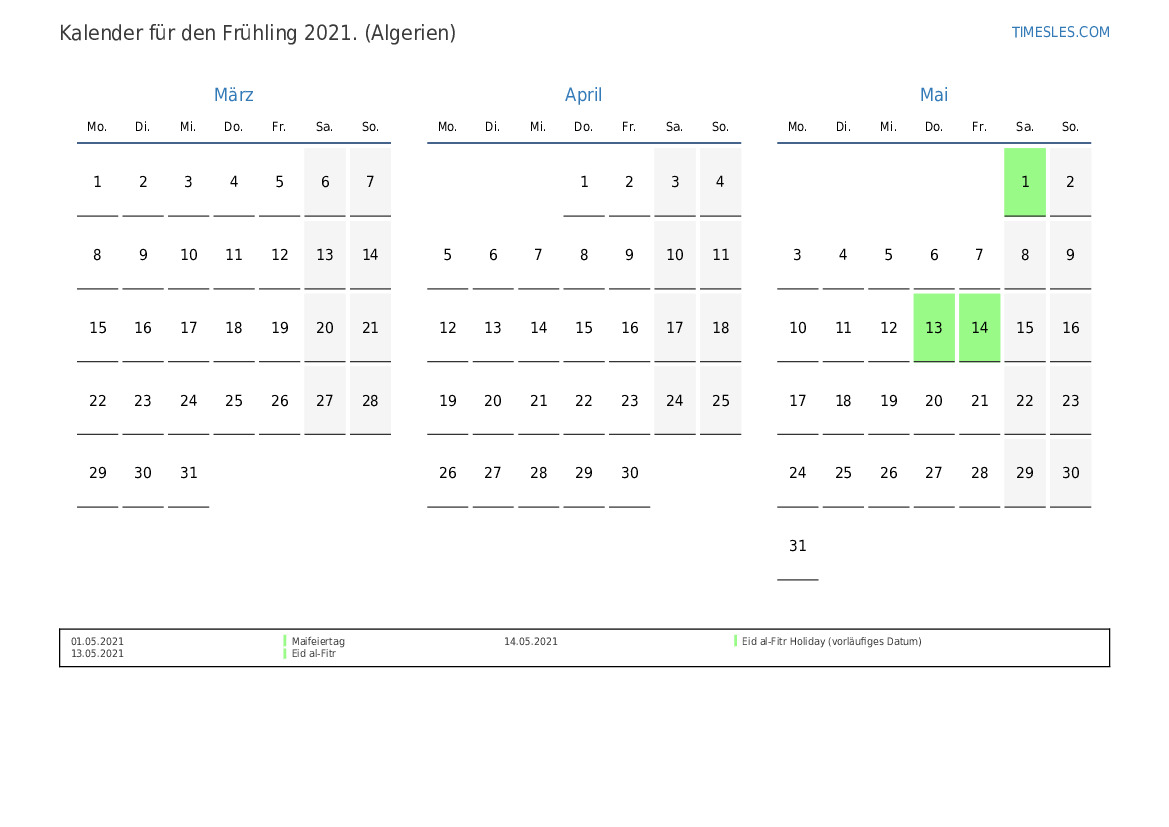The height and width of the screenshot is (827, 1169).
Task: Choose April 15 in the calendar
Action: 583,328
